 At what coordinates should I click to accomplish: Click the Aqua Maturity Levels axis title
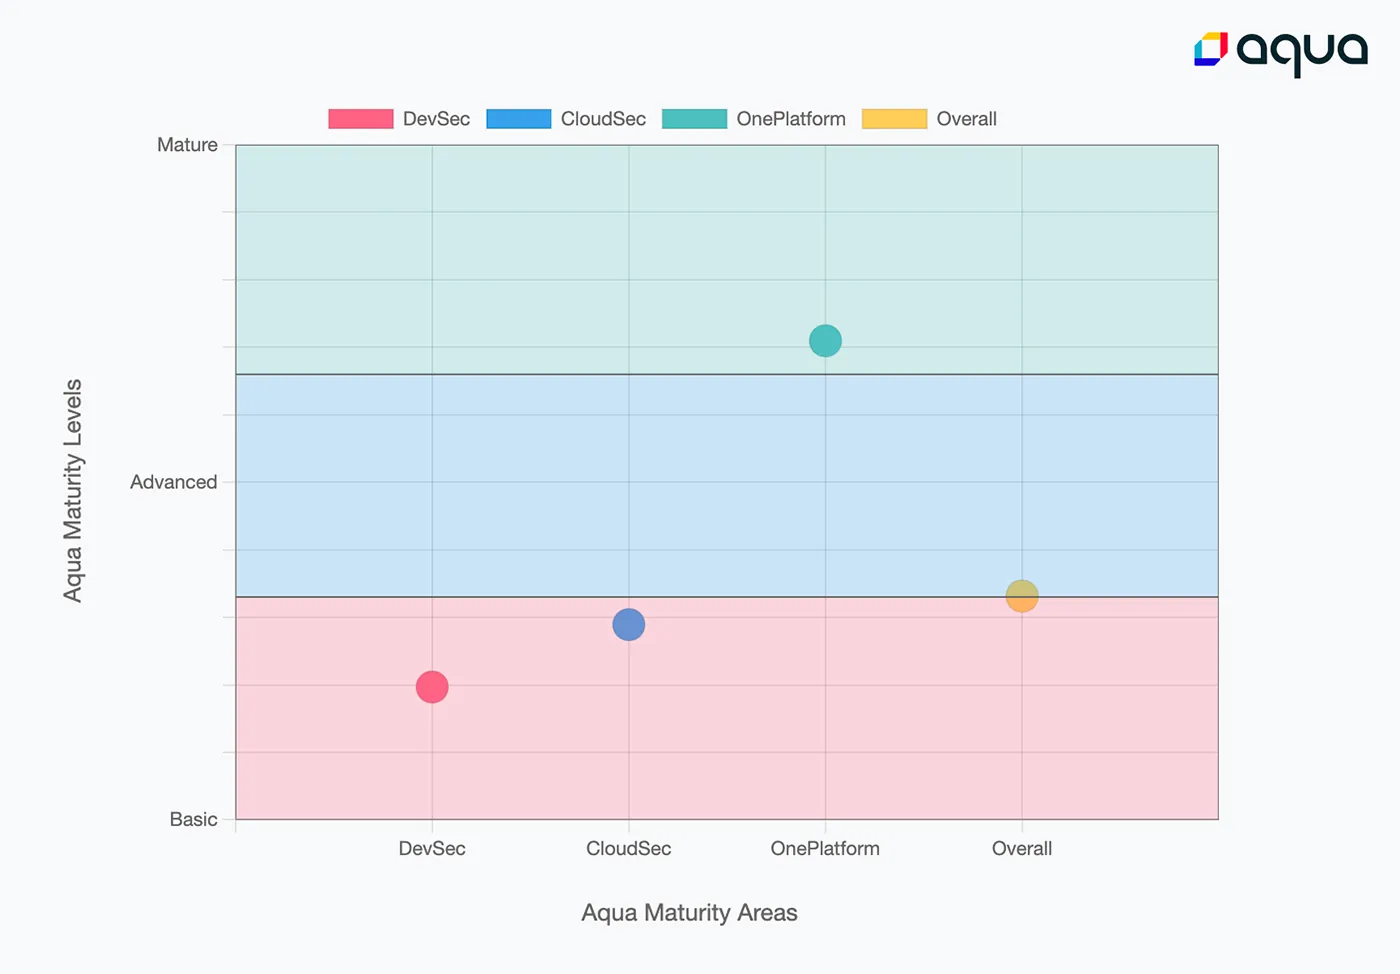73,490
